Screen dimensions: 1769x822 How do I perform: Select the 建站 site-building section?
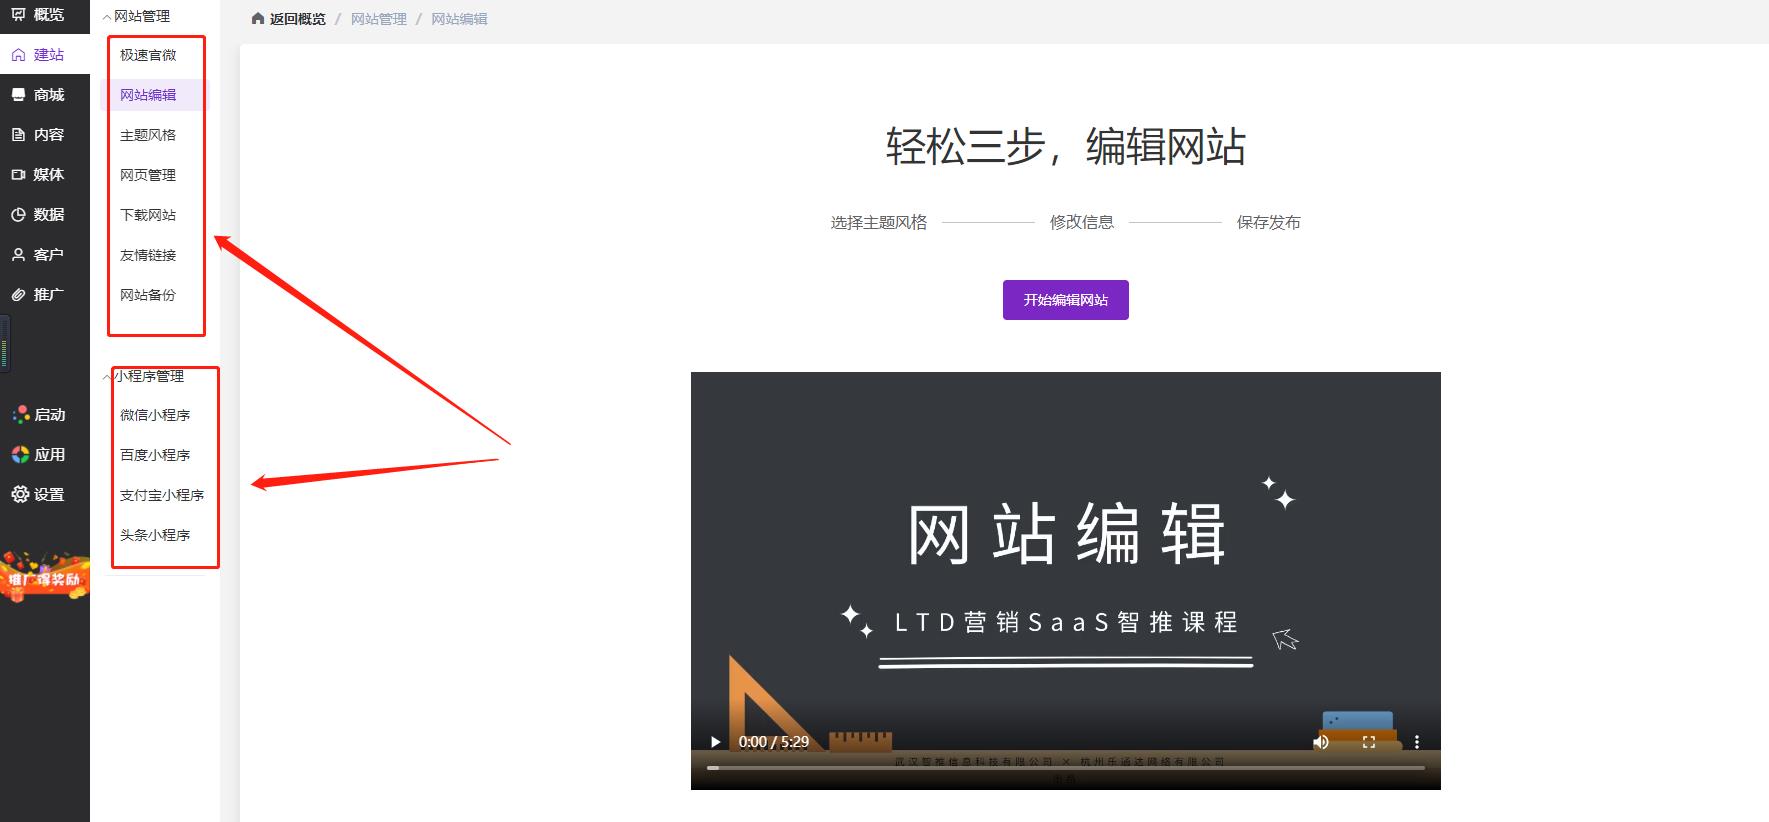click(x=38, y=55)
